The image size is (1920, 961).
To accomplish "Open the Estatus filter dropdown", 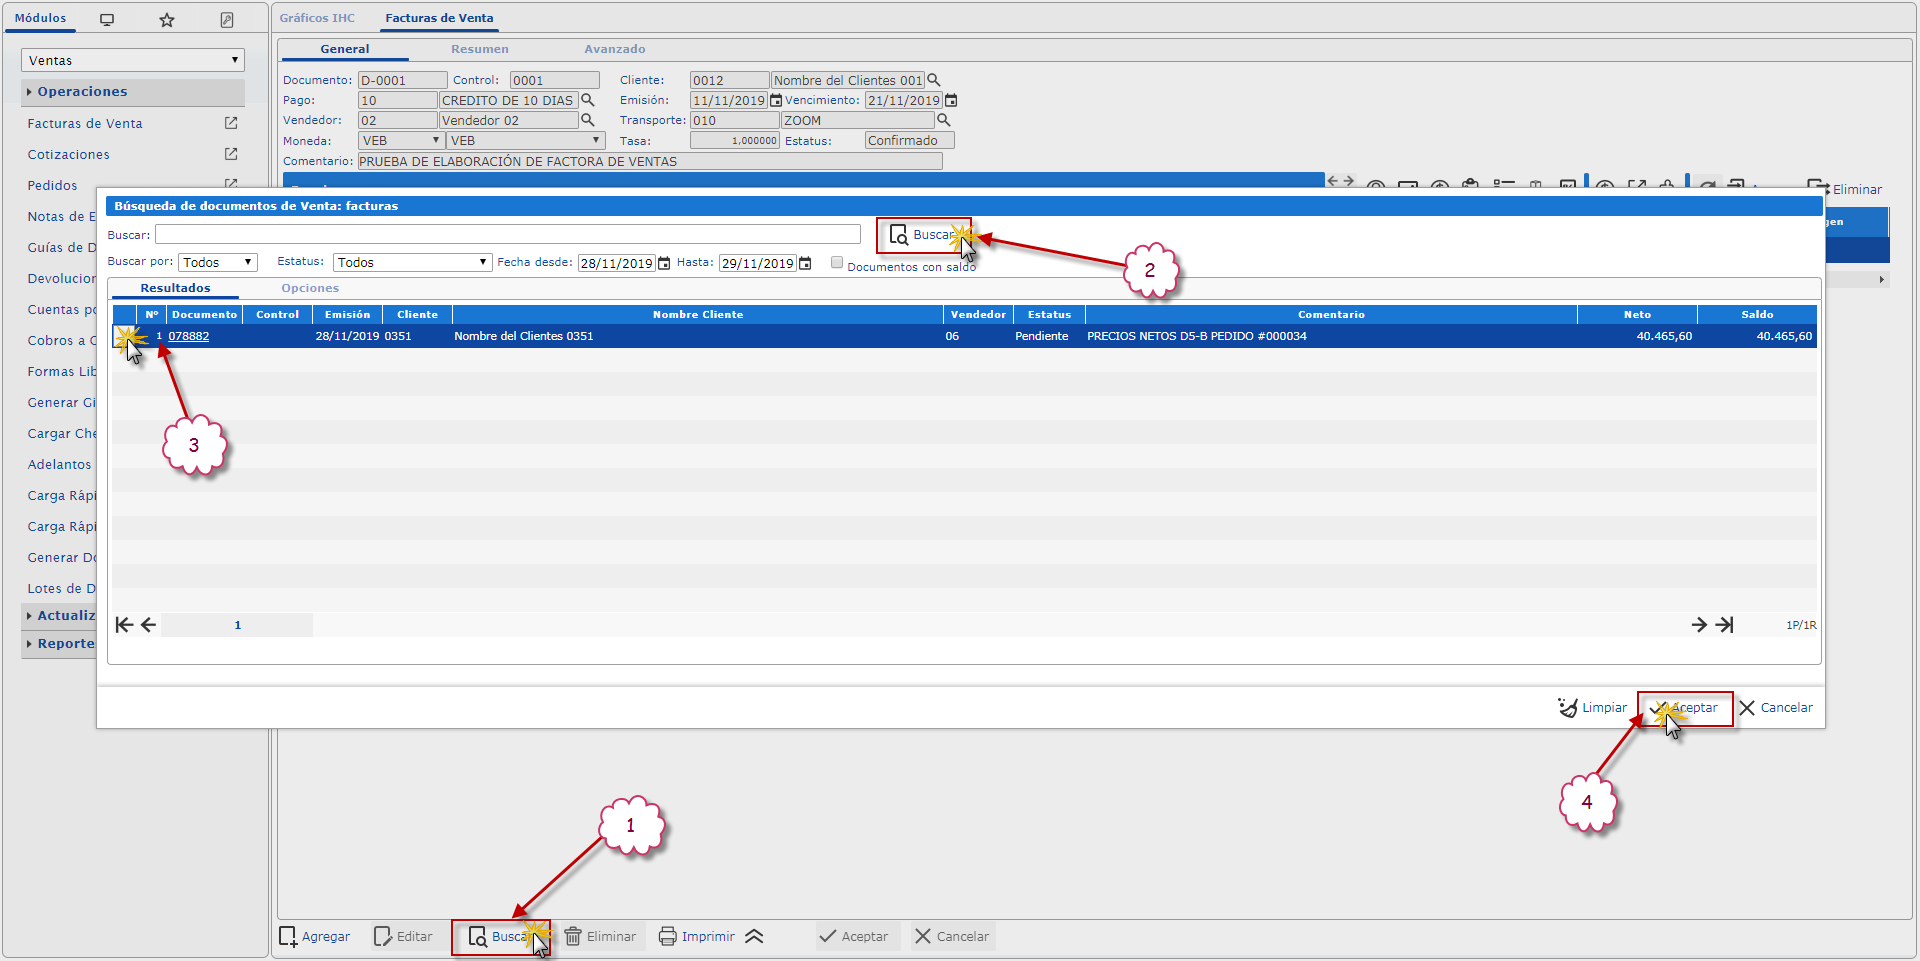I will coord(412,262).
